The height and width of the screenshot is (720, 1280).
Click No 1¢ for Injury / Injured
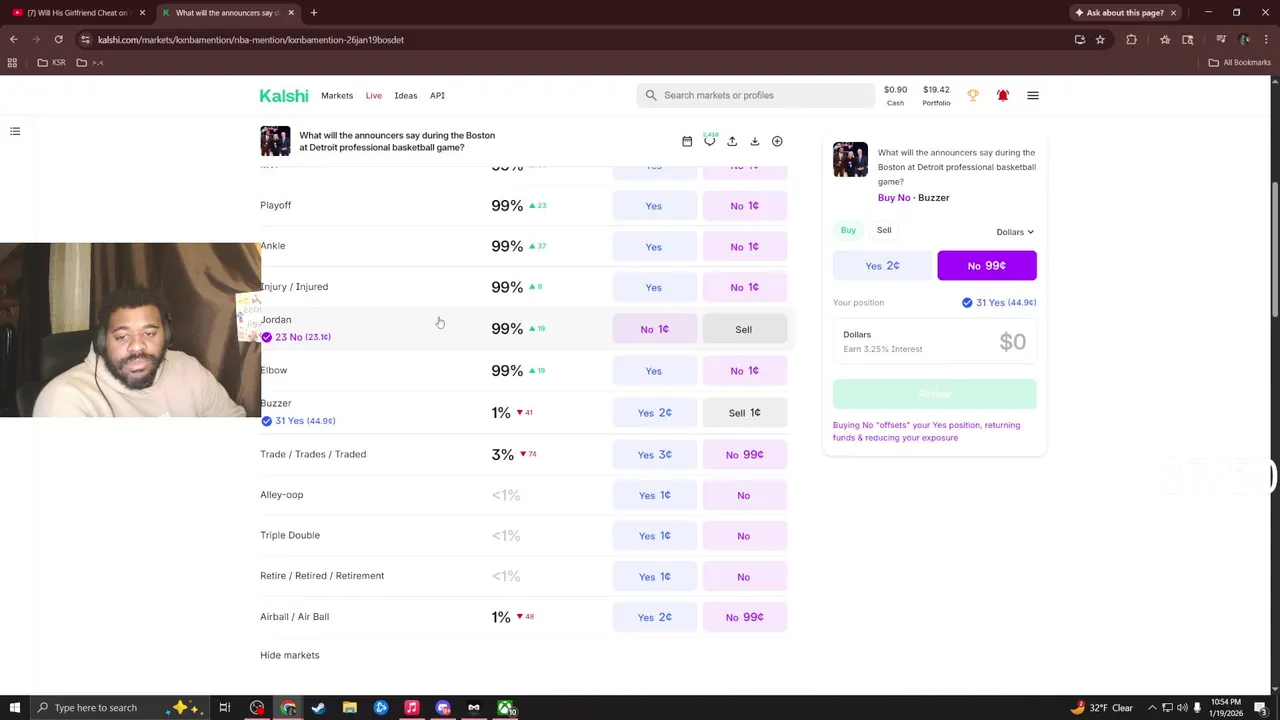[x=744, y=288]
